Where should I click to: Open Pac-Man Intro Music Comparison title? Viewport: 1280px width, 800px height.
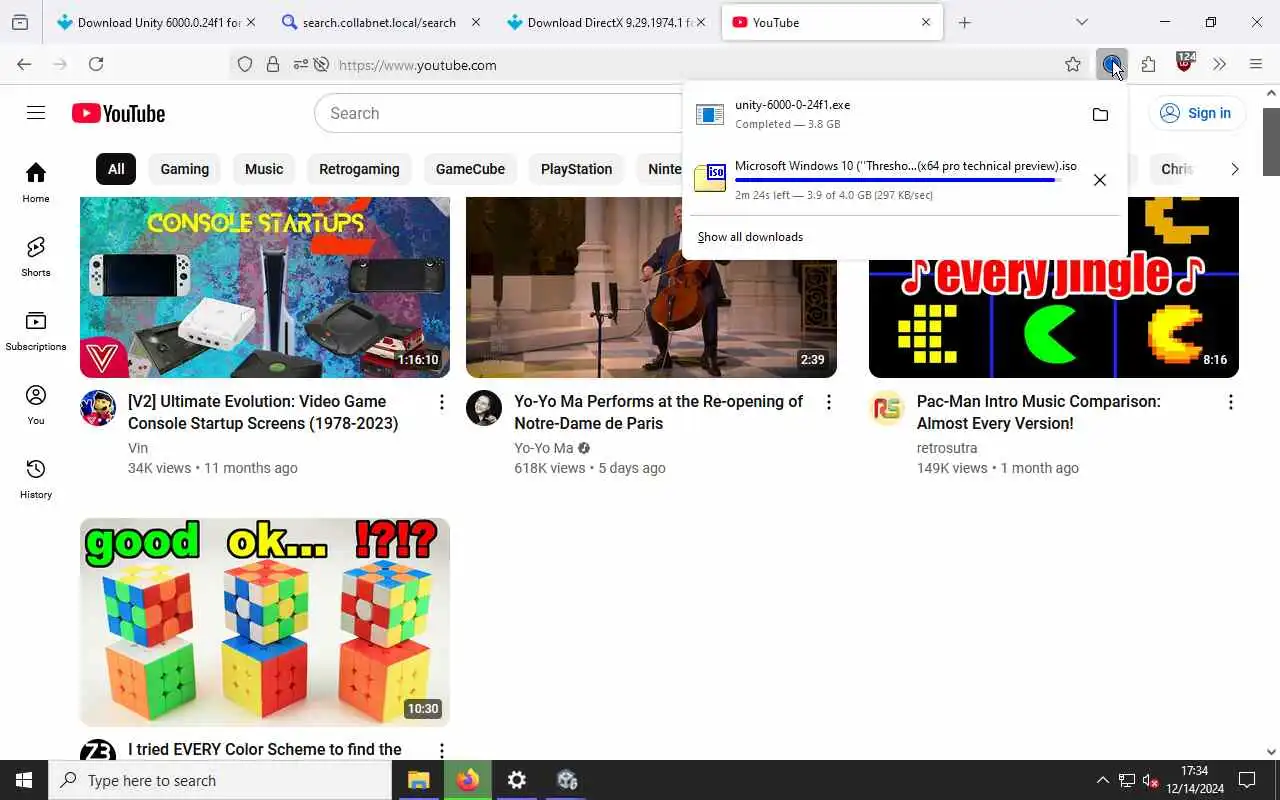pyautogui.click(x=1038, y=412)
